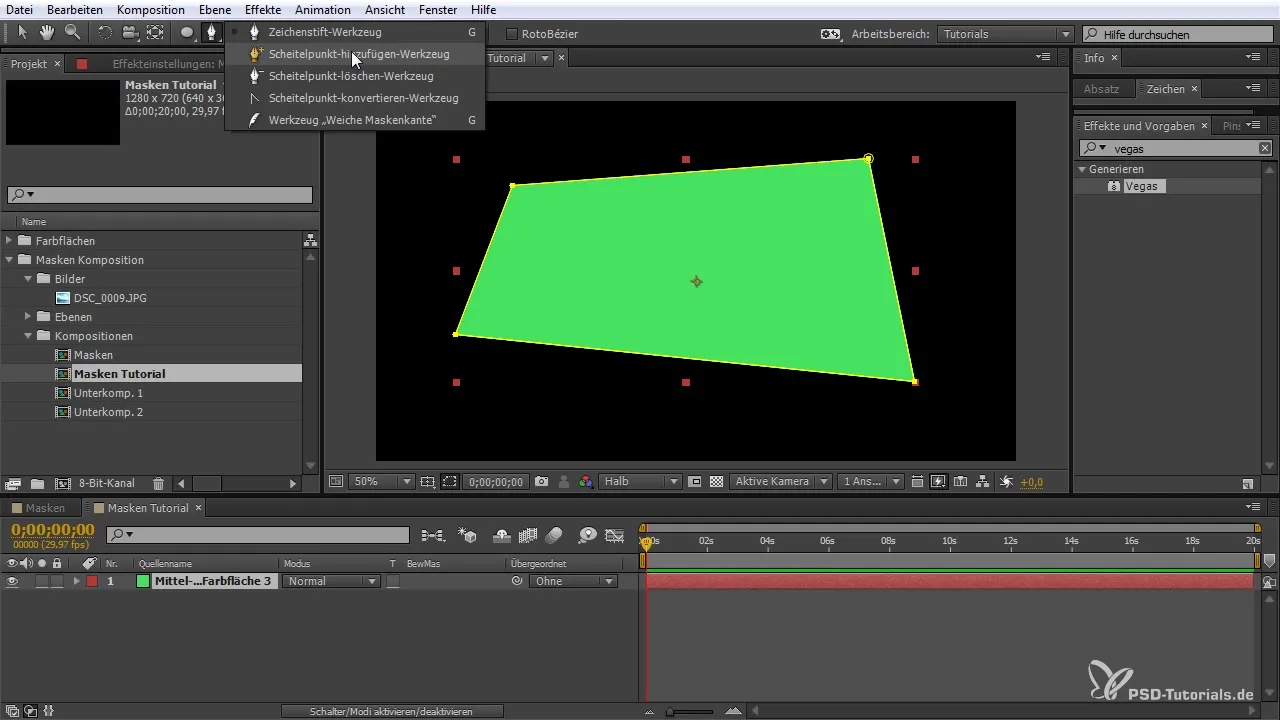Select the Hand tool
Image resolution: width=1280 pixels, height=720 pixels.
click(x=47, y=32)
